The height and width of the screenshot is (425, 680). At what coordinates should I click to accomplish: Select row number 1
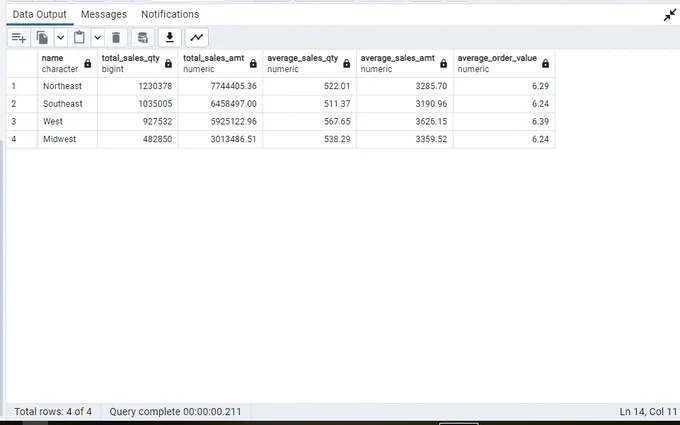[22, 86]
